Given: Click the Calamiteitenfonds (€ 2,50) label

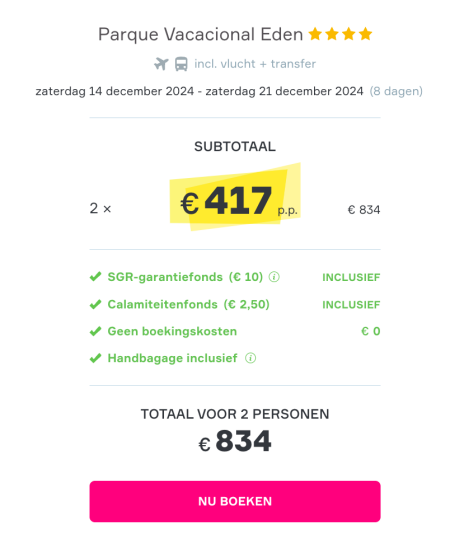Looking at the screenshot, I should pos(188,304).
